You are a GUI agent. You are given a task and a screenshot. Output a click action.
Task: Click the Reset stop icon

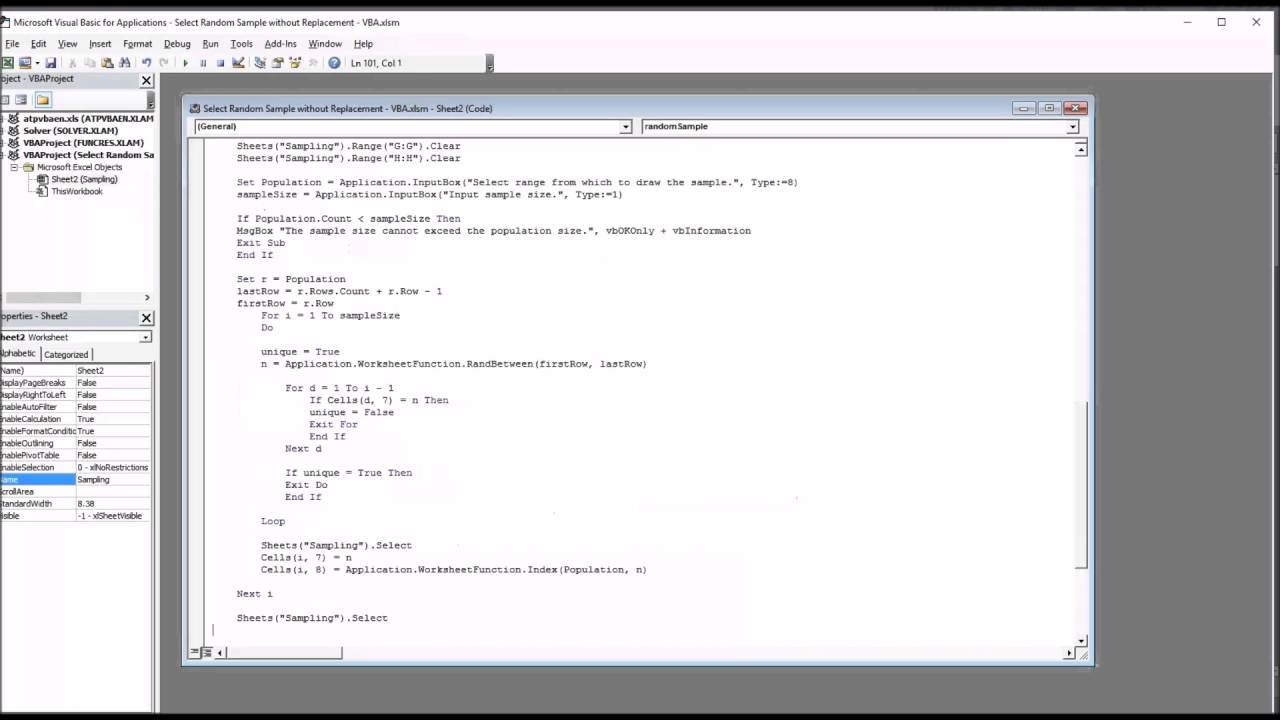coord(221,63)
